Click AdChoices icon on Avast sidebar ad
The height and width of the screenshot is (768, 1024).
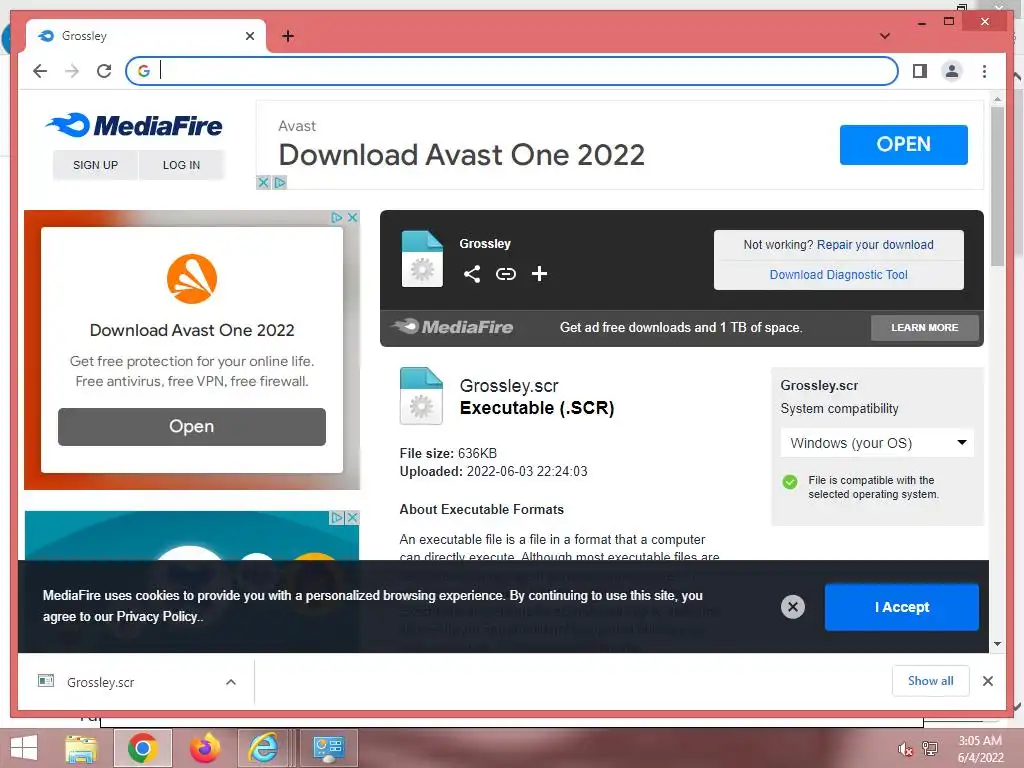337,217
